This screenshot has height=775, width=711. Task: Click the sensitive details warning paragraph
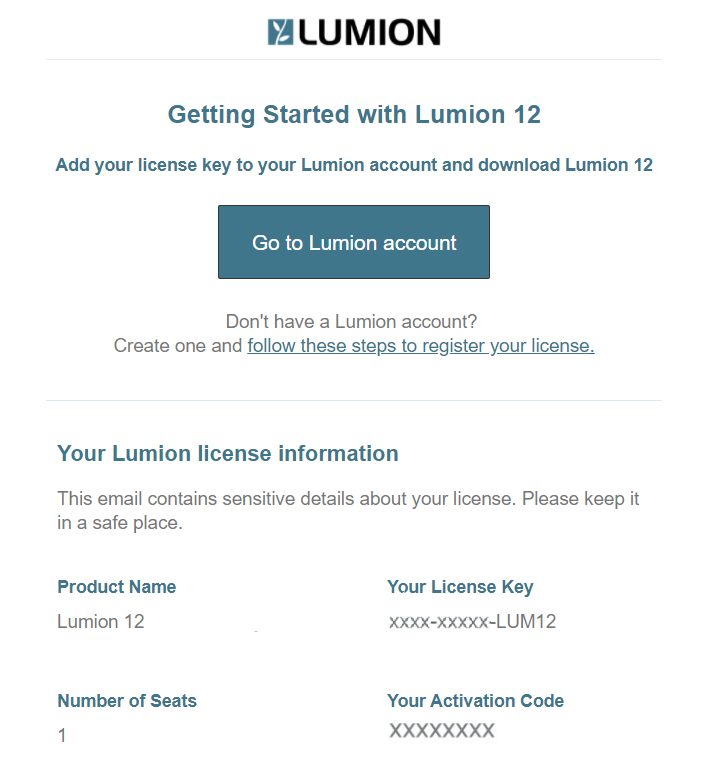pyautogui.click(x=348, y=510)
